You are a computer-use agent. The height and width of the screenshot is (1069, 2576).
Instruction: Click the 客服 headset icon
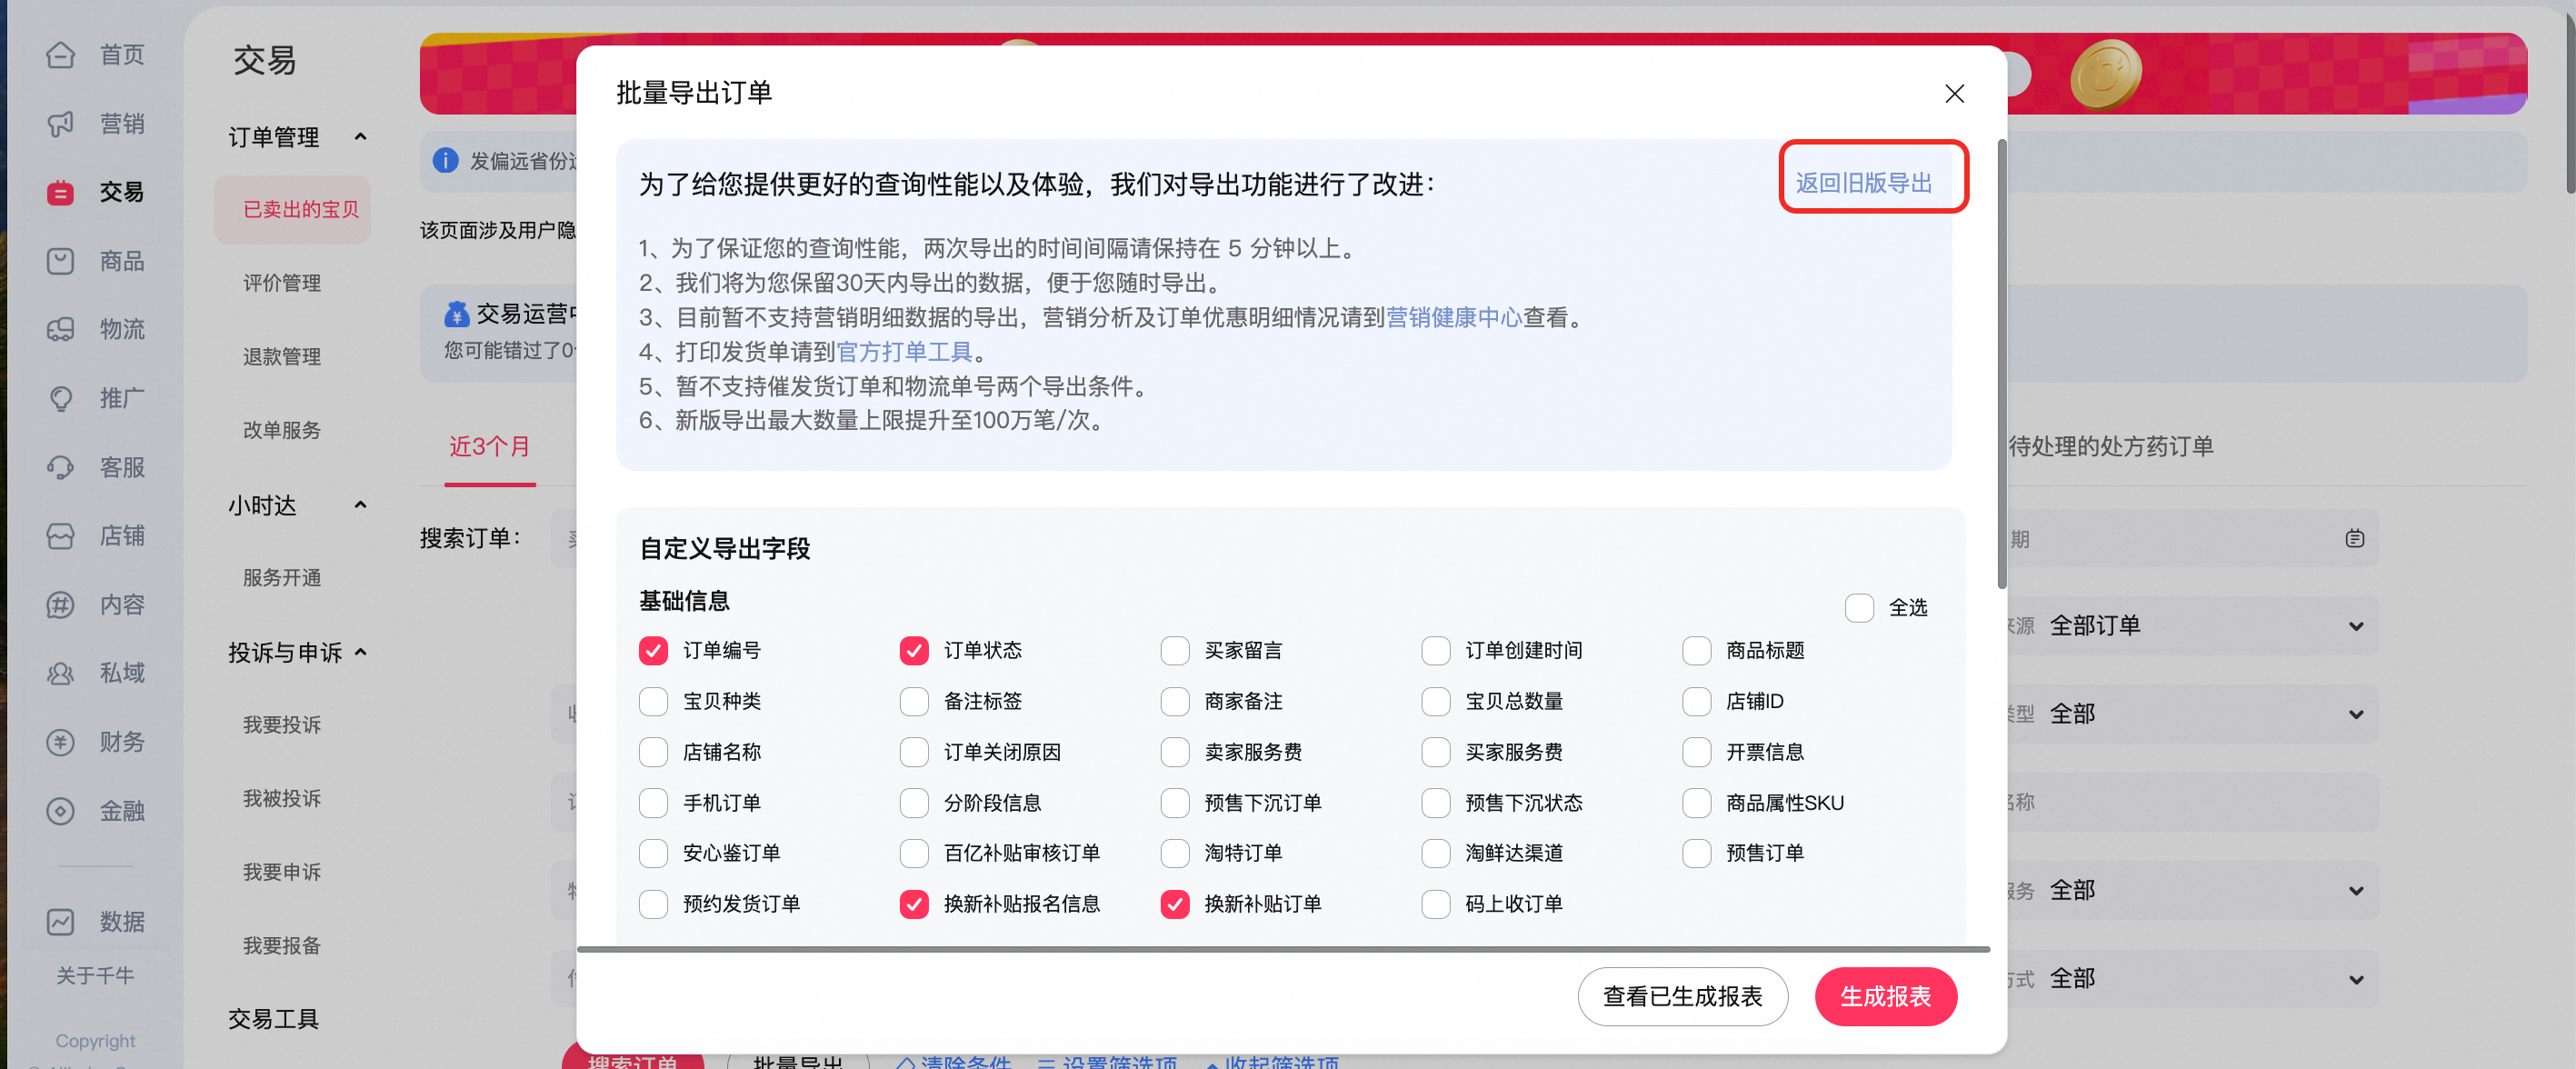point(60,467)
